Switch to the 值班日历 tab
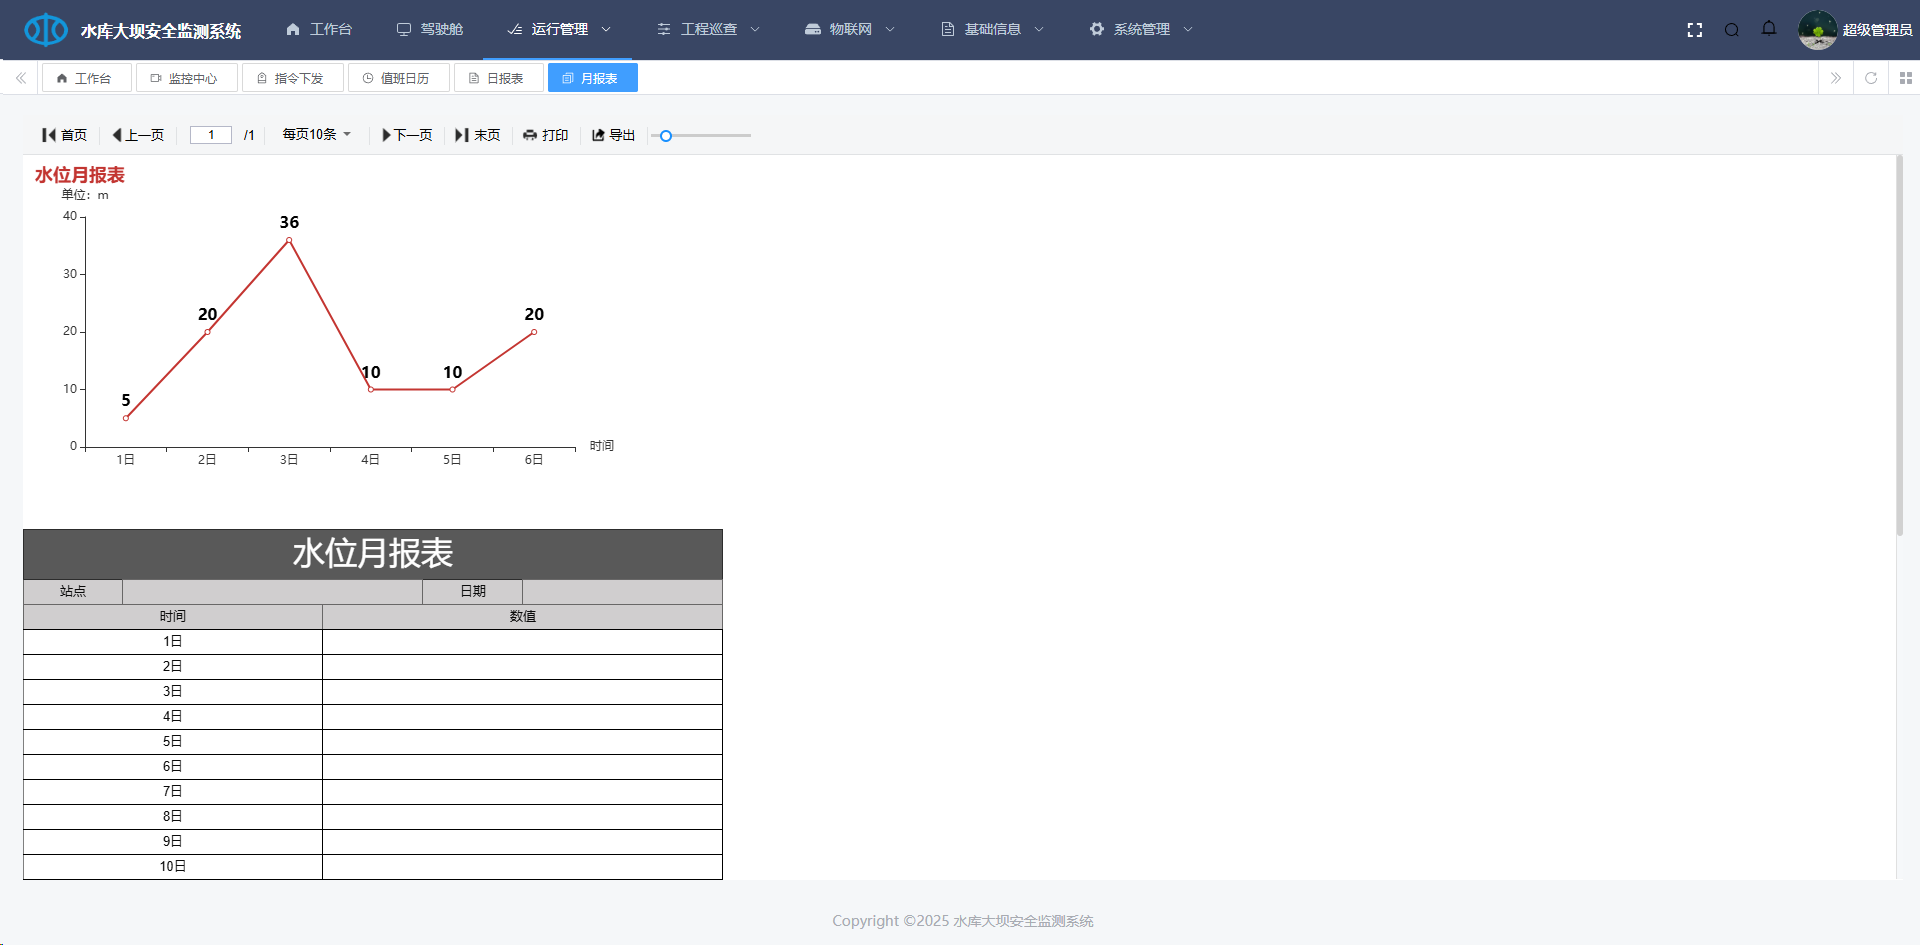The image size is (1920, 945). point(398,78)
